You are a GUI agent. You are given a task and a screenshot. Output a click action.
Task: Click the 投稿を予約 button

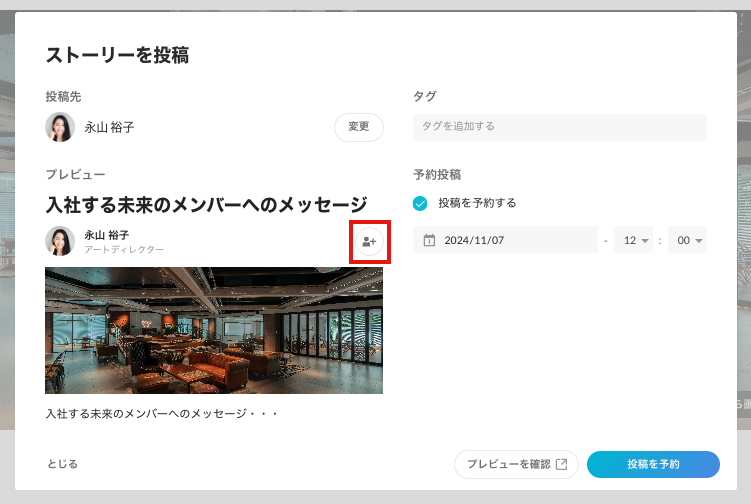coord(653,464)
